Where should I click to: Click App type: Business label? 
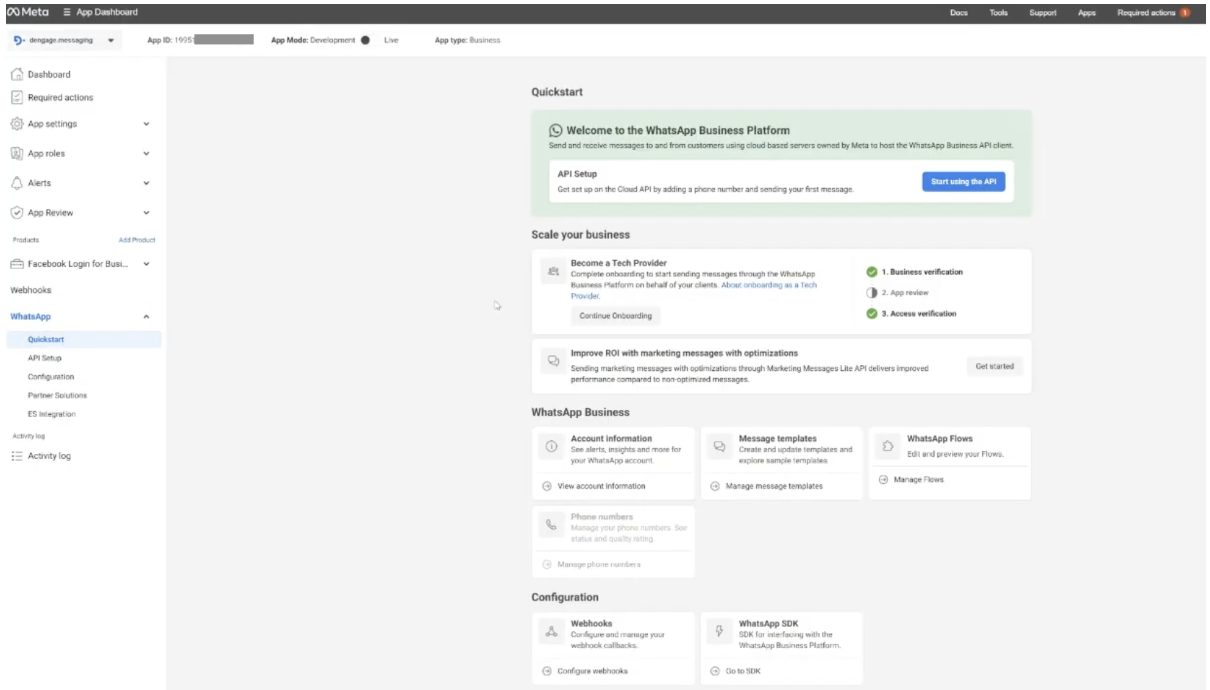point(467,40)
